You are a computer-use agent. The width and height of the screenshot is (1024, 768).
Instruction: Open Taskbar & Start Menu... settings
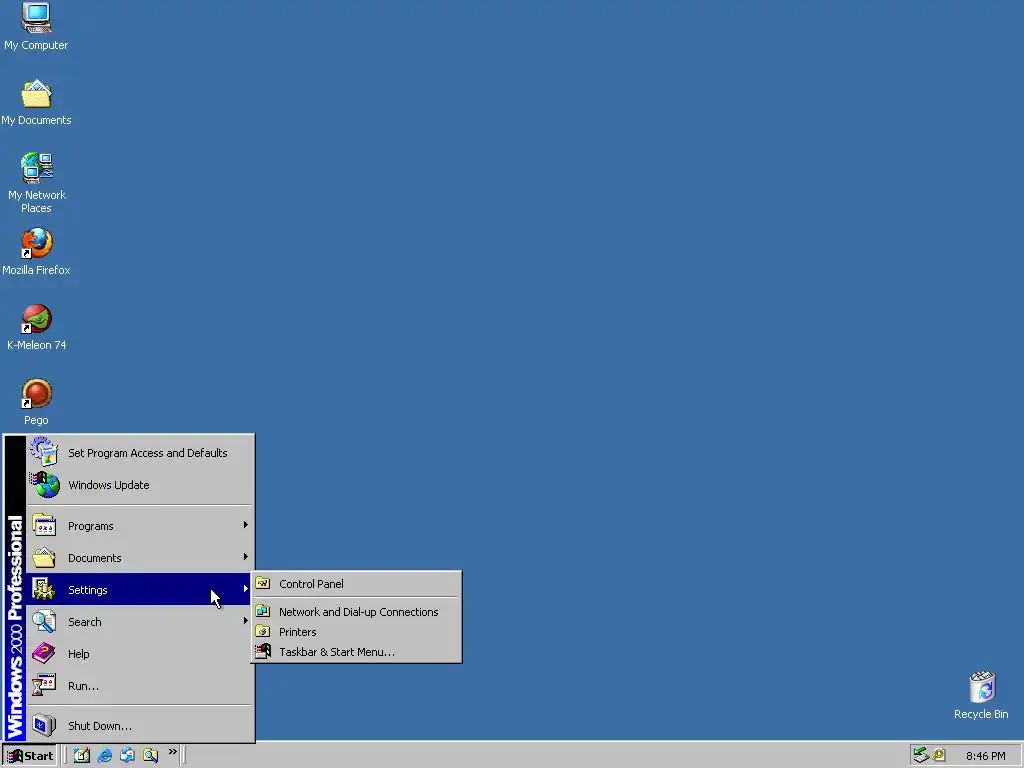tap(357, 652)
